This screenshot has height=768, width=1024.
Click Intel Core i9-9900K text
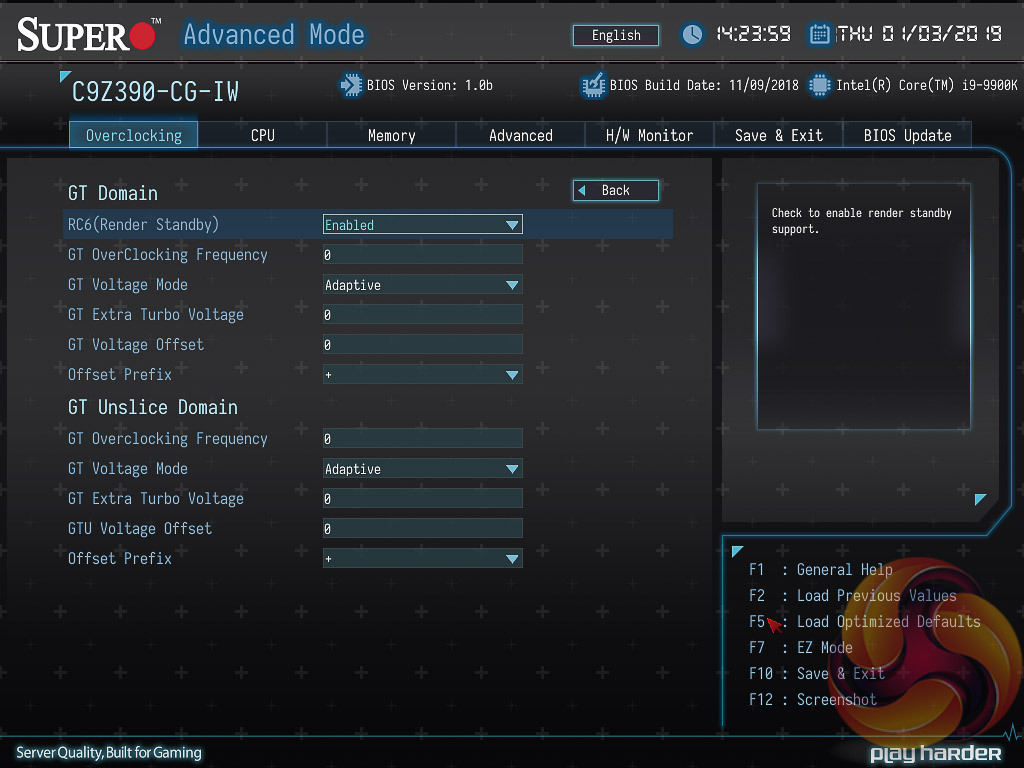pos(927,86)
